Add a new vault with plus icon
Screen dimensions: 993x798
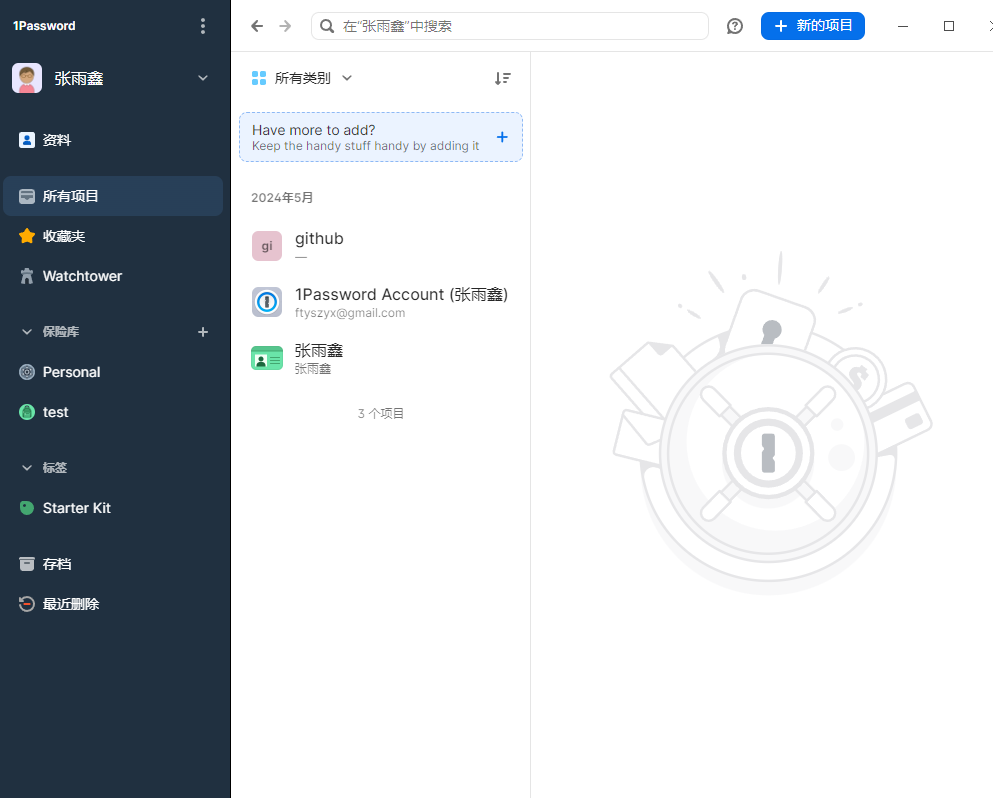click(x=203, y=332)
